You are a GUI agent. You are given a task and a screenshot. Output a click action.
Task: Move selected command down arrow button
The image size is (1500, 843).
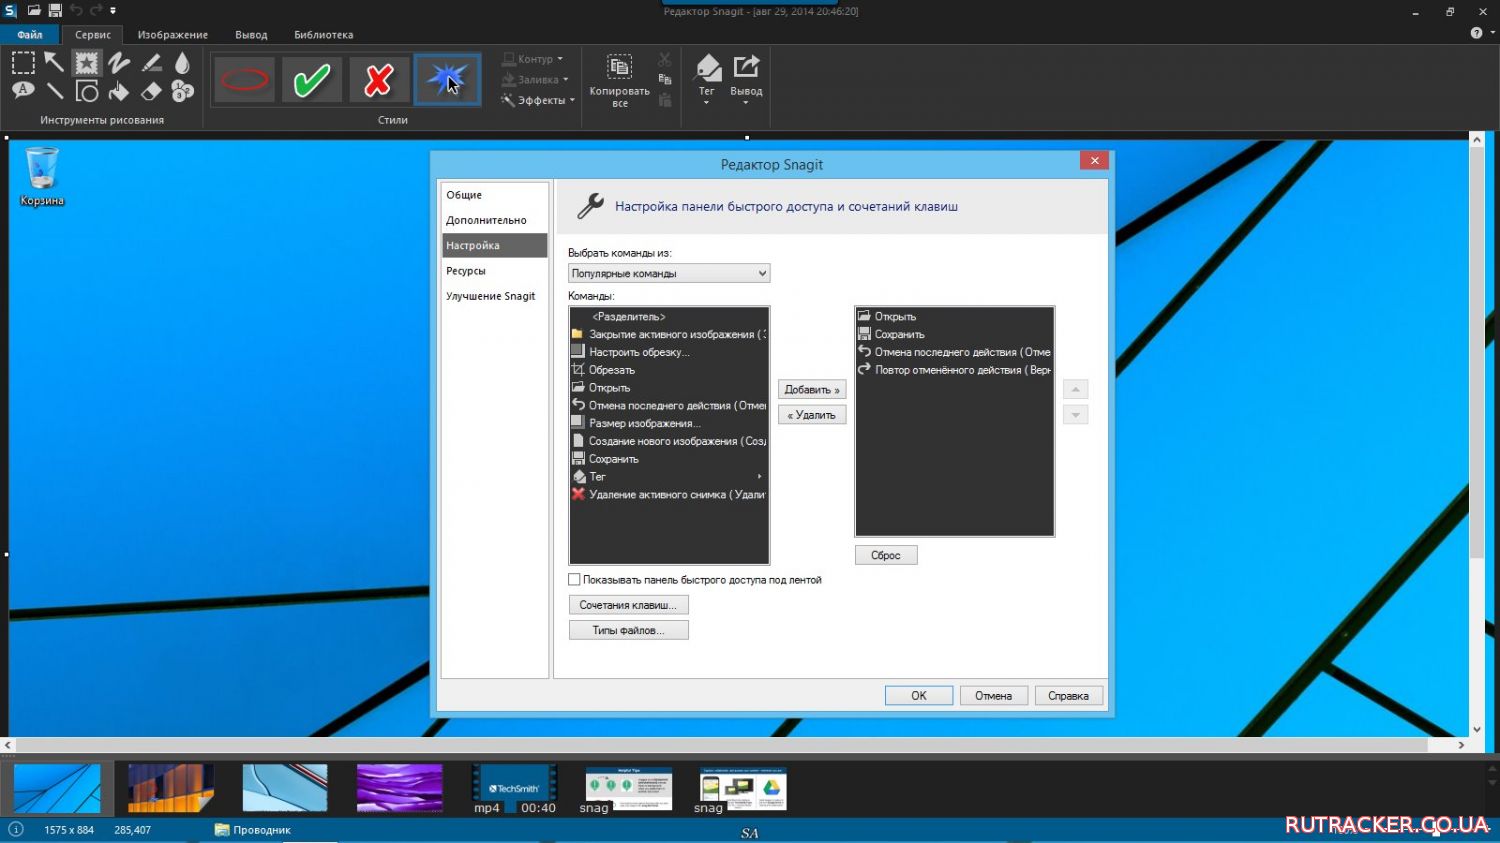[x=1075, y=415]
